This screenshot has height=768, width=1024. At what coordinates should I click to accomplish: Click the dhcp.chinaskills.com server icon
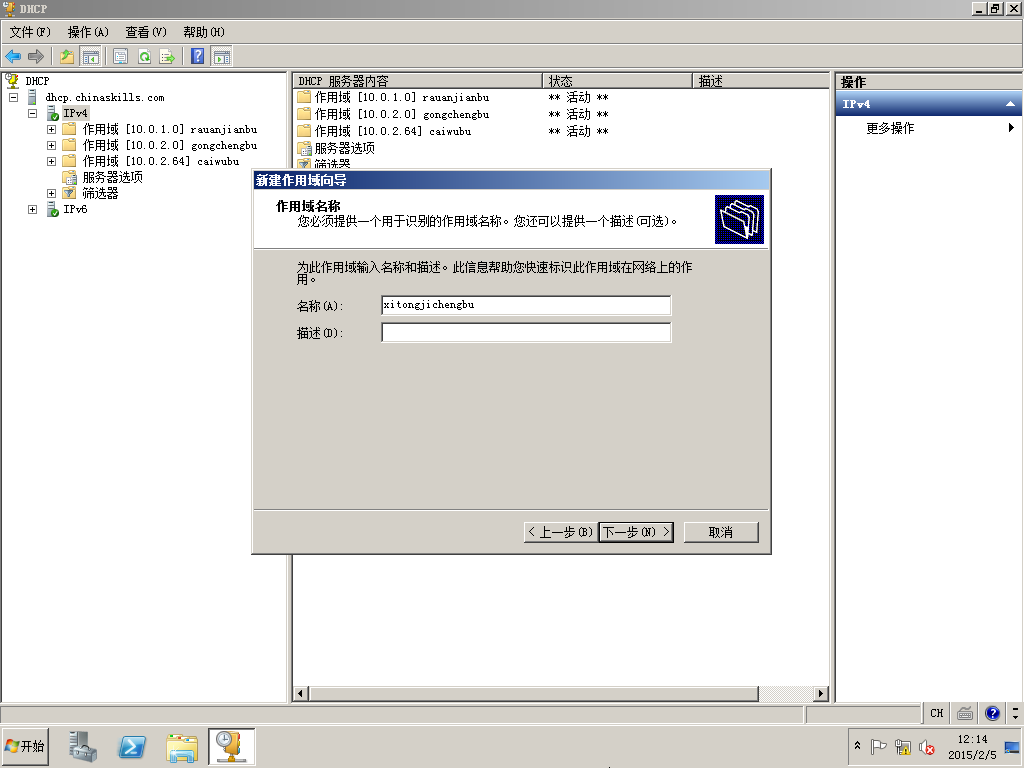[x=32, y=97]
